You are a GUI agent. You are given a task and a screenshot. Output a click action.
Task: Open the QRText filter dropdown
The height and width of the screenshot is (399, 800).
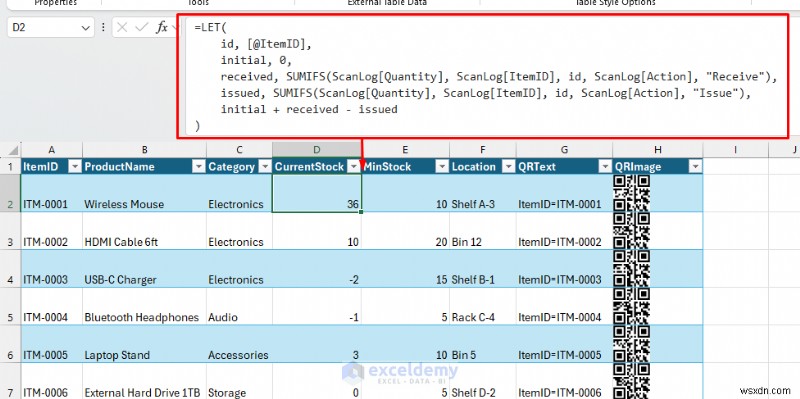pyautogui.click(x=605, y=167)
